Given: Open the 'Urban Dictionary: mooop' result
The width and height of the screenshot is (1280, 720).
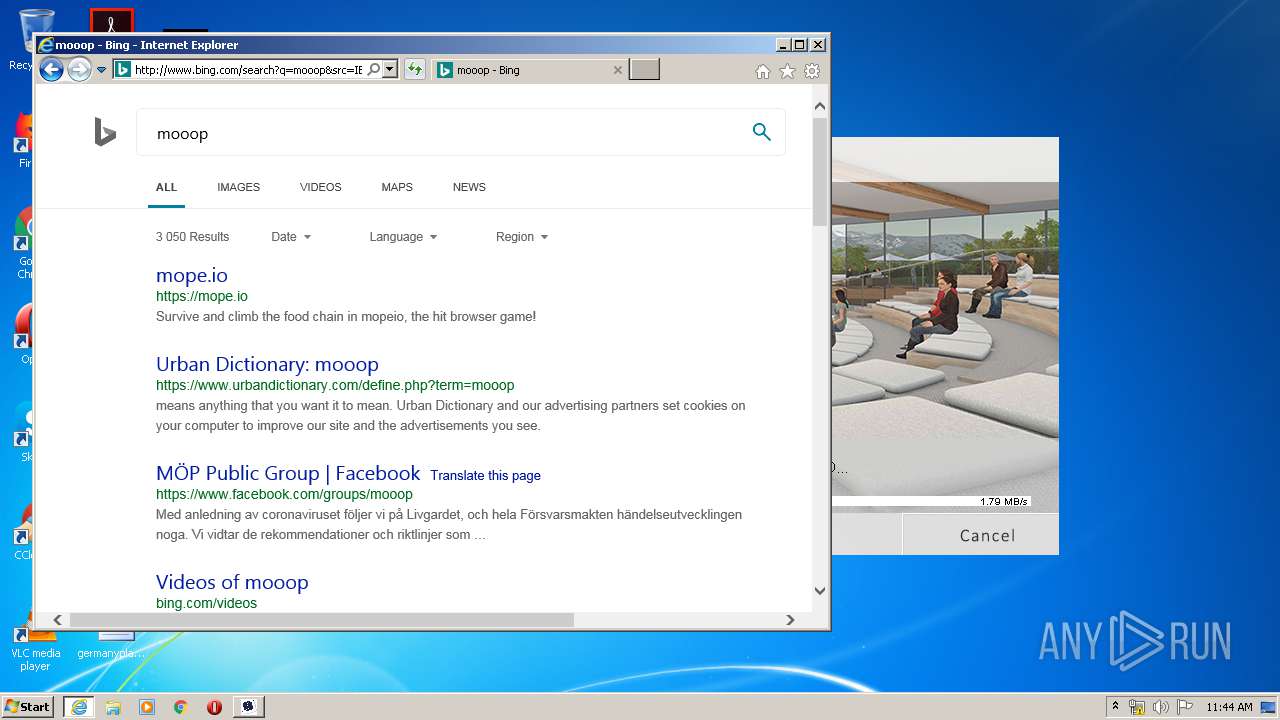Looking at the screenshot, I should pos(267,364).
